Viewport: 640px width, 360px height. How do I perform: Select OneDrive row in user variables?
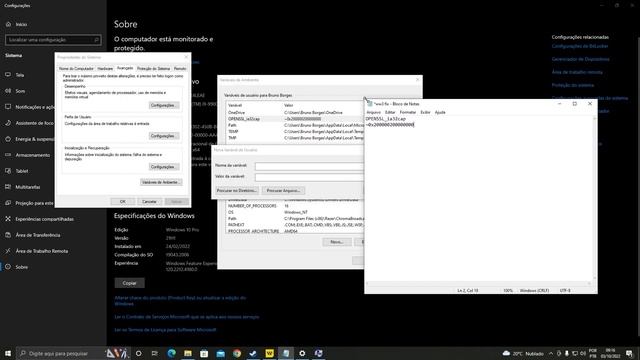pyautogui.click(x=294, y=113)
